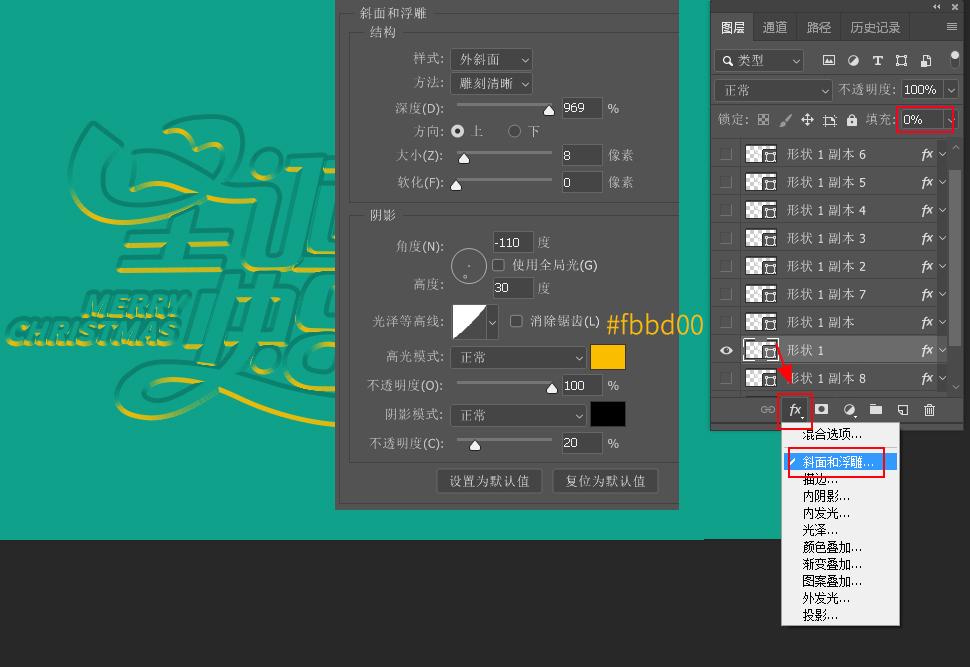Viewport: 970px width, 667px height.
Task: Click the 角度 -110 input field
Action: click(x=512, y=242)
